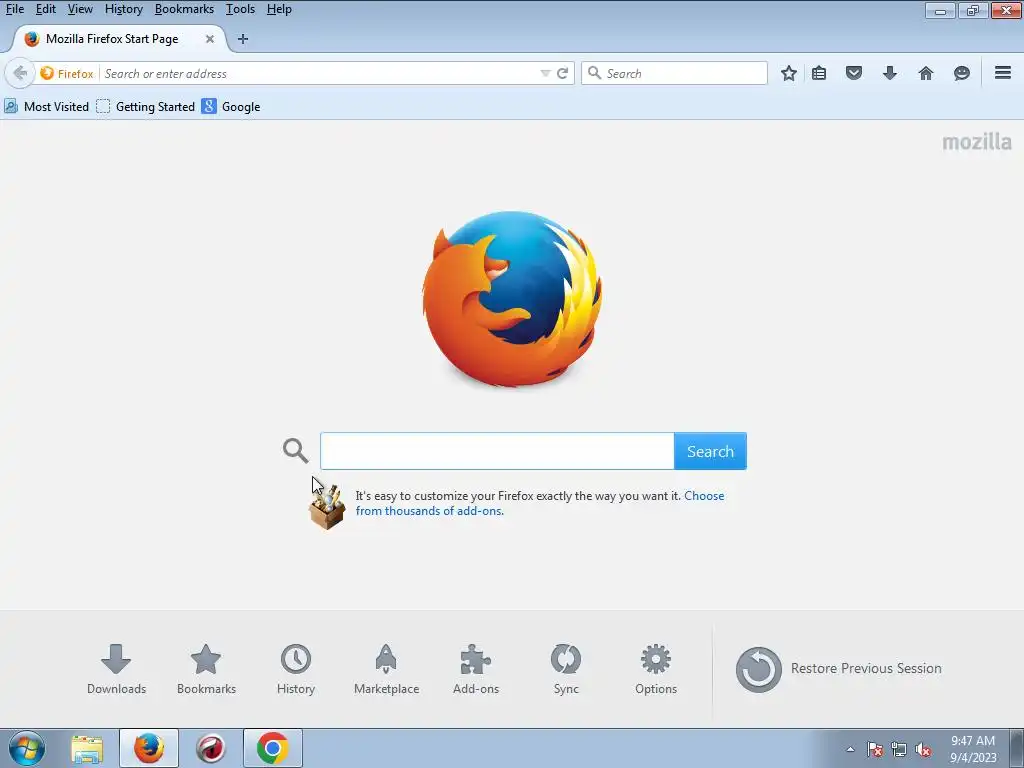Open Add-ons puzzle piece launcher
The image size is (1024, 768).
[476, 669]
